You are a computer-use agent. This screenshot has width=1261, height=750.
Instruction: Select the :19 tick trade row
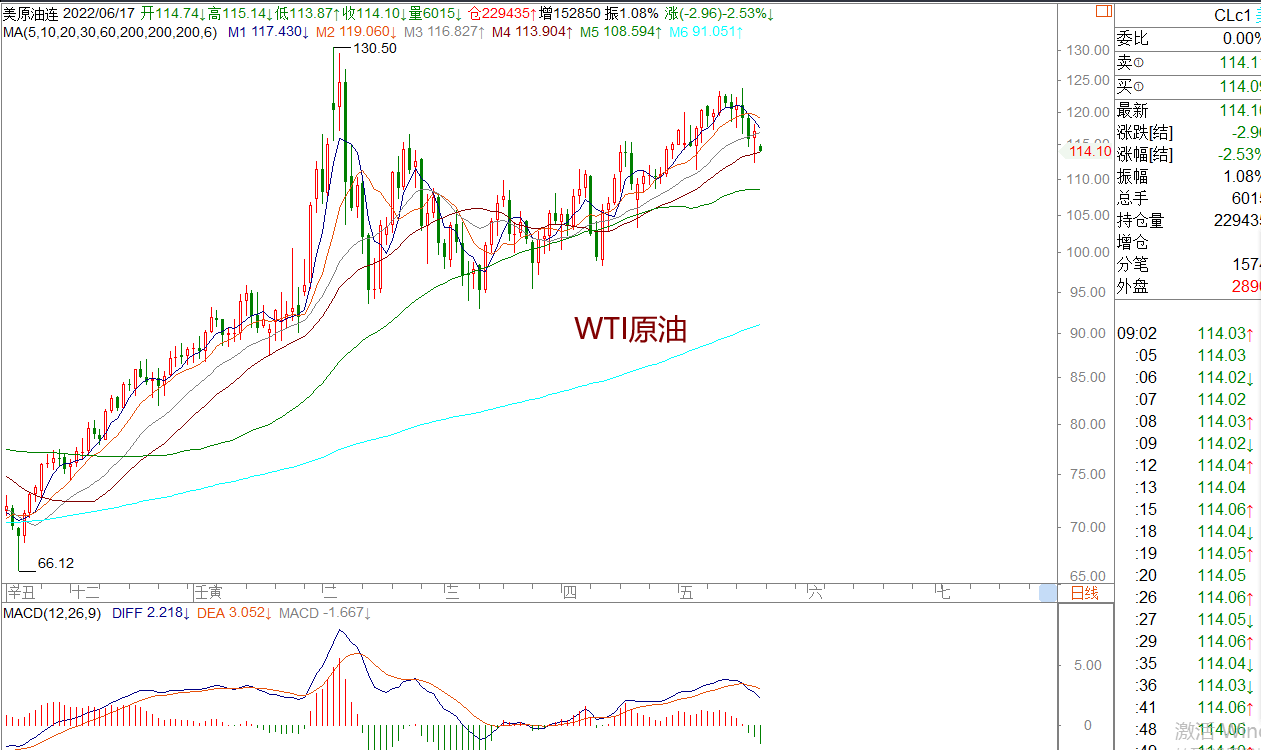[1188, 553]
